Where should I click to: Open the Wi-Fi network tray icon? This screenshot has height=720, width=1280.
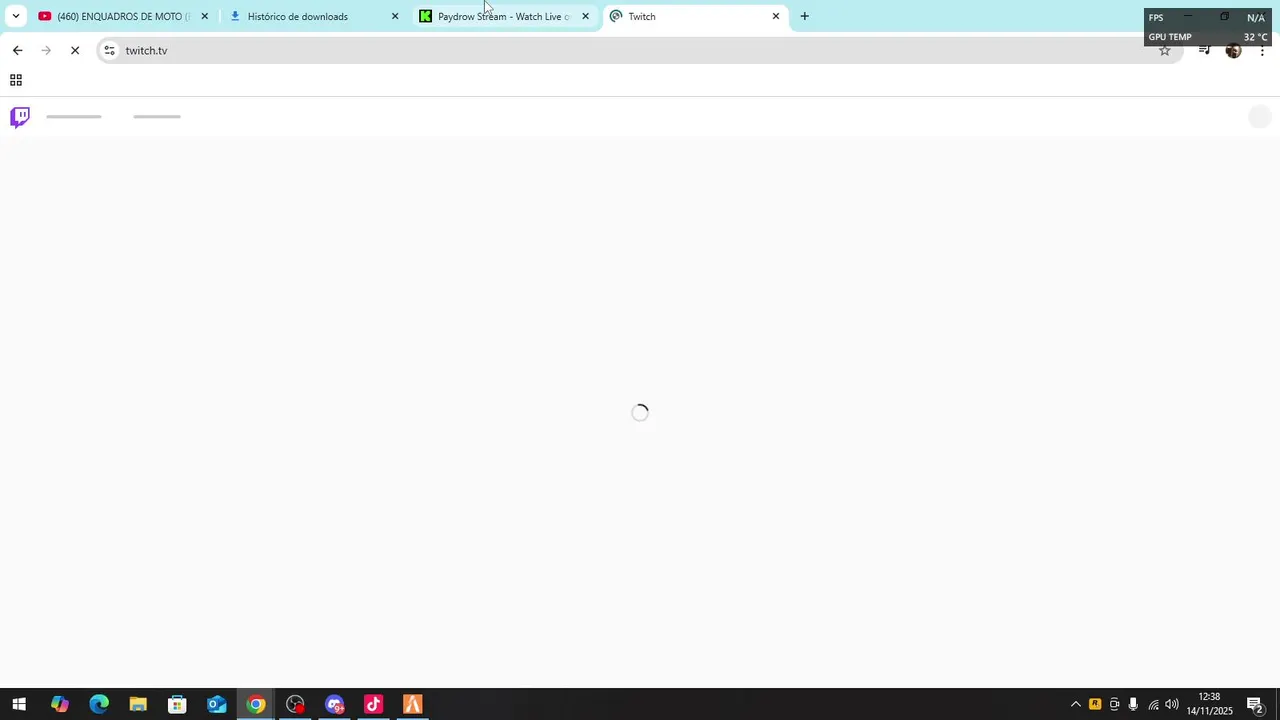click(1153, 705)
